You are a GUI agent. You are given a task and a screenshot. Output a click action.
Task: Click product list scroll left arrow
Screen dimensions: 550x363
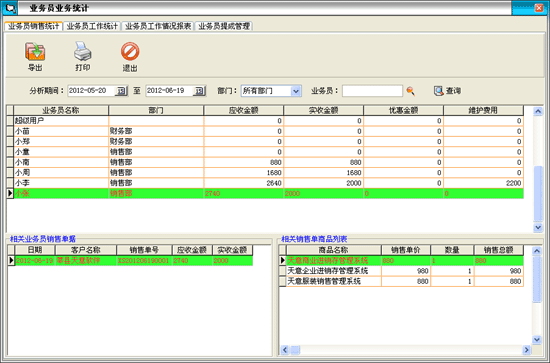point(284,350)
